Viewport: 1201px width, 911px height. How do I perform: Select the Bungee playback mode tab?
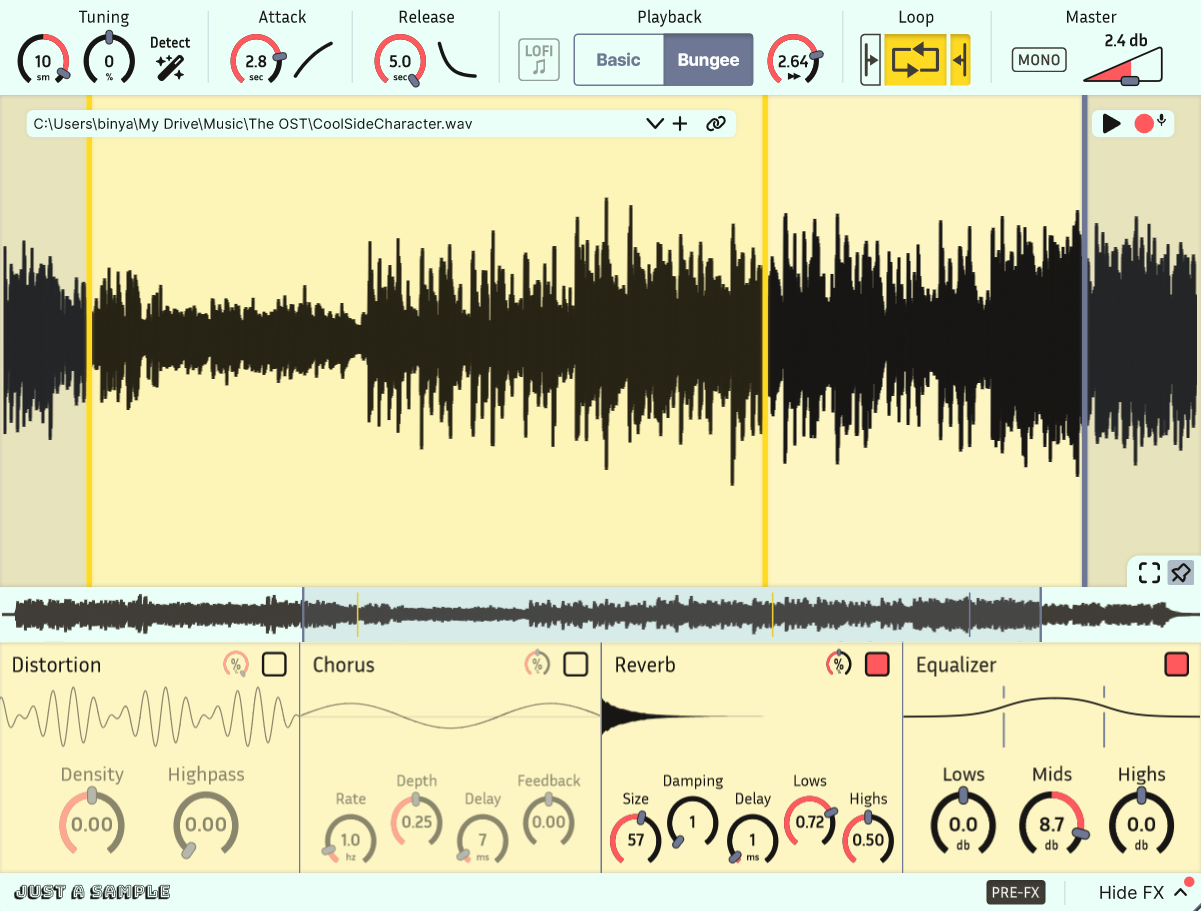(x=708, y=60)
